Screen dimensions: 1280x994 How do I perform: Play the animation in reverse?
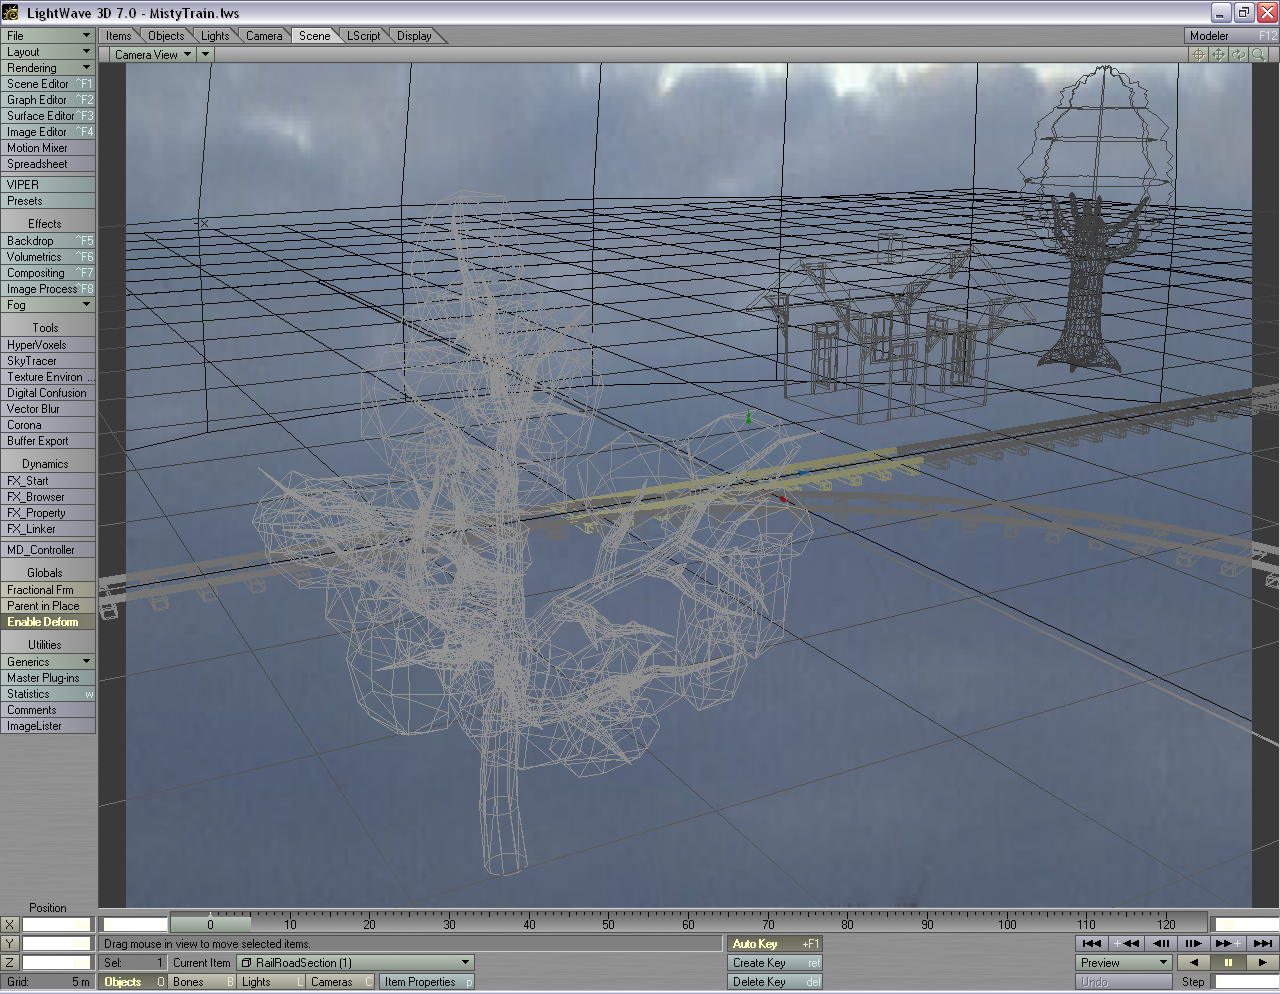coord(1193,963)
